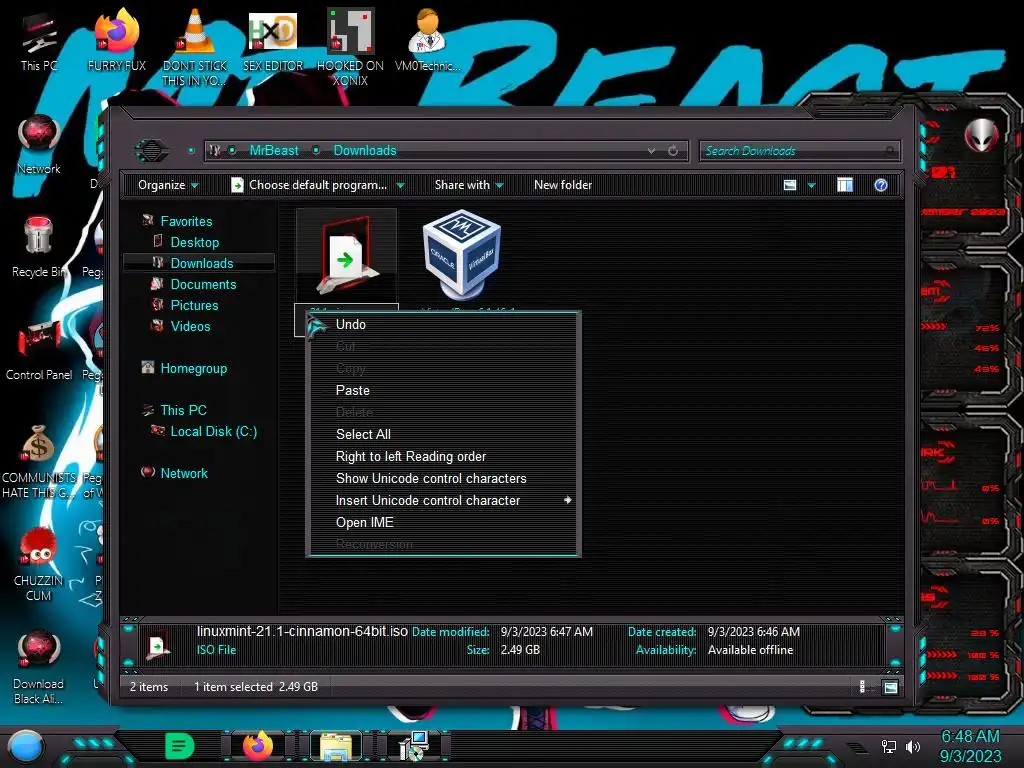Open the HxD SEX EDITOR shortcut
Viewport: 1024px width, 768px height.
tap(273, 40)
